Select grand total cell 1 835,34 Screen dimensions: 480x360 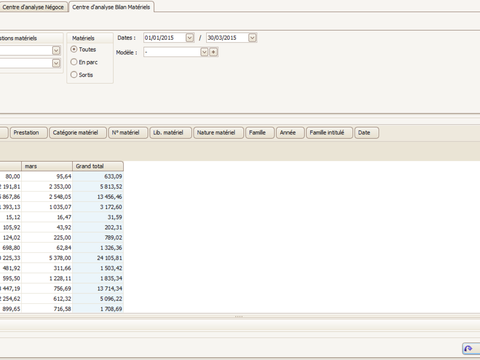click(98, 278)
